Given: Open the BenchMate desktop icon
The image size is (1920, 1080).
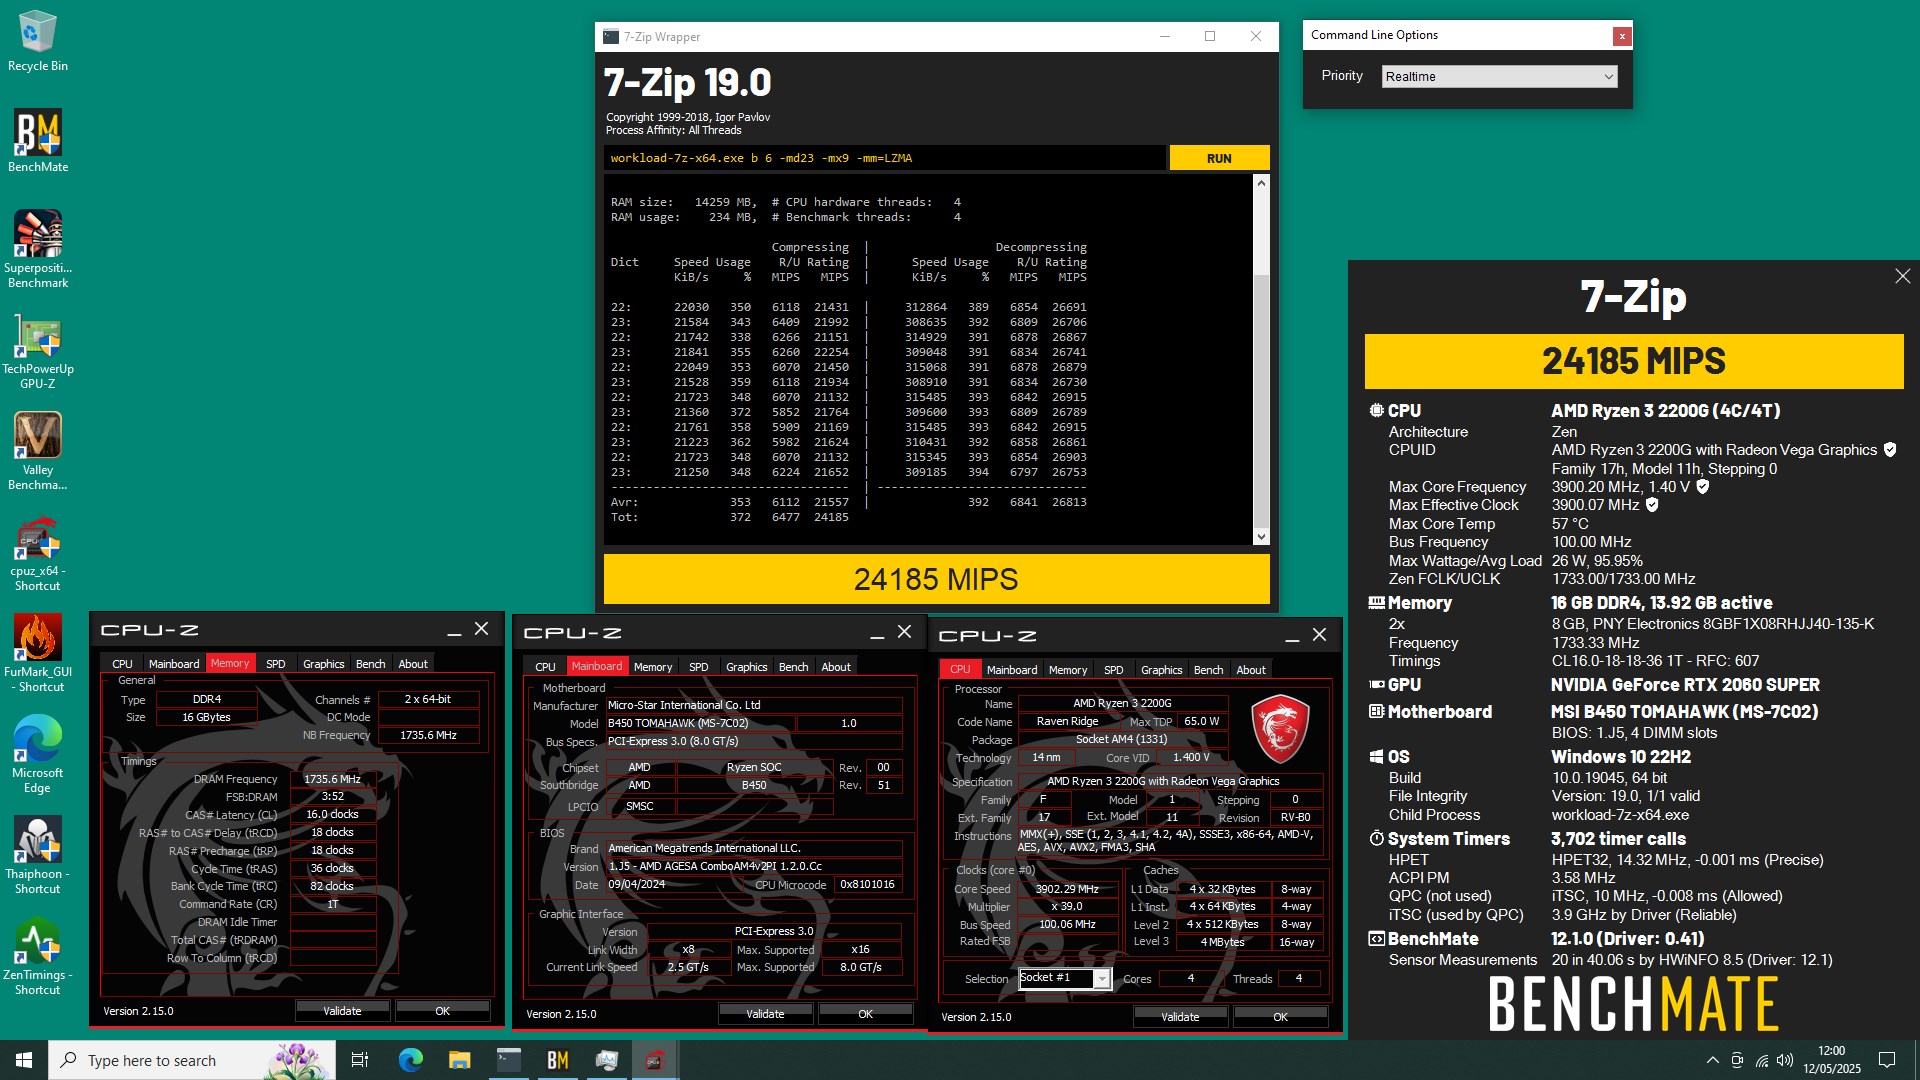Looking at the screenshot, I should pyautogui.click(x=38, y=142).
